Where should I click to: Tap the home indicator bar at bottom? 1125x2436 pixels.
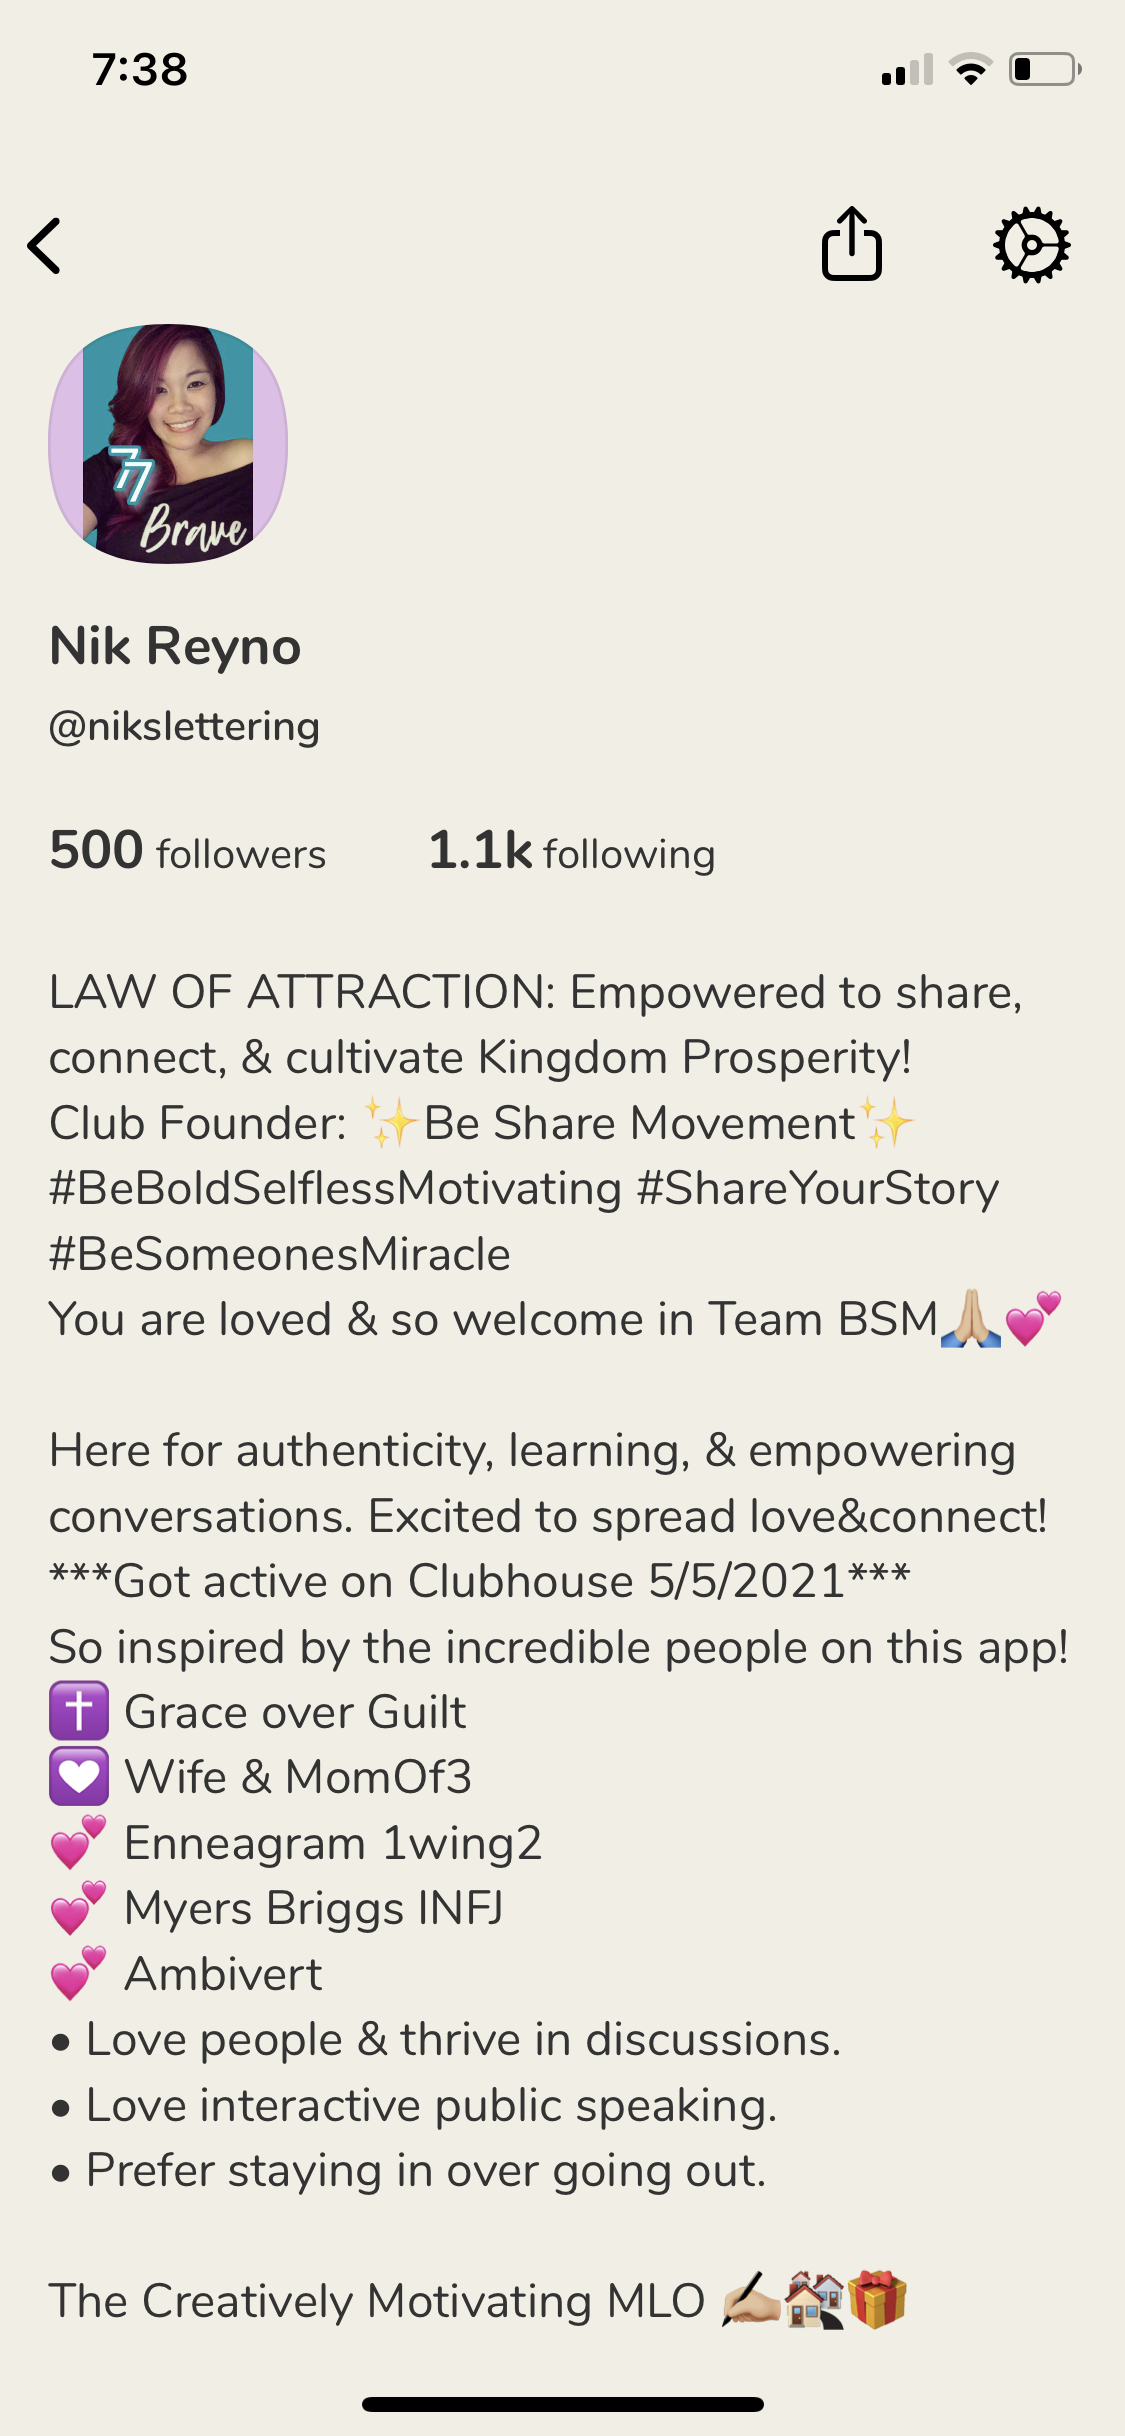563,2404
